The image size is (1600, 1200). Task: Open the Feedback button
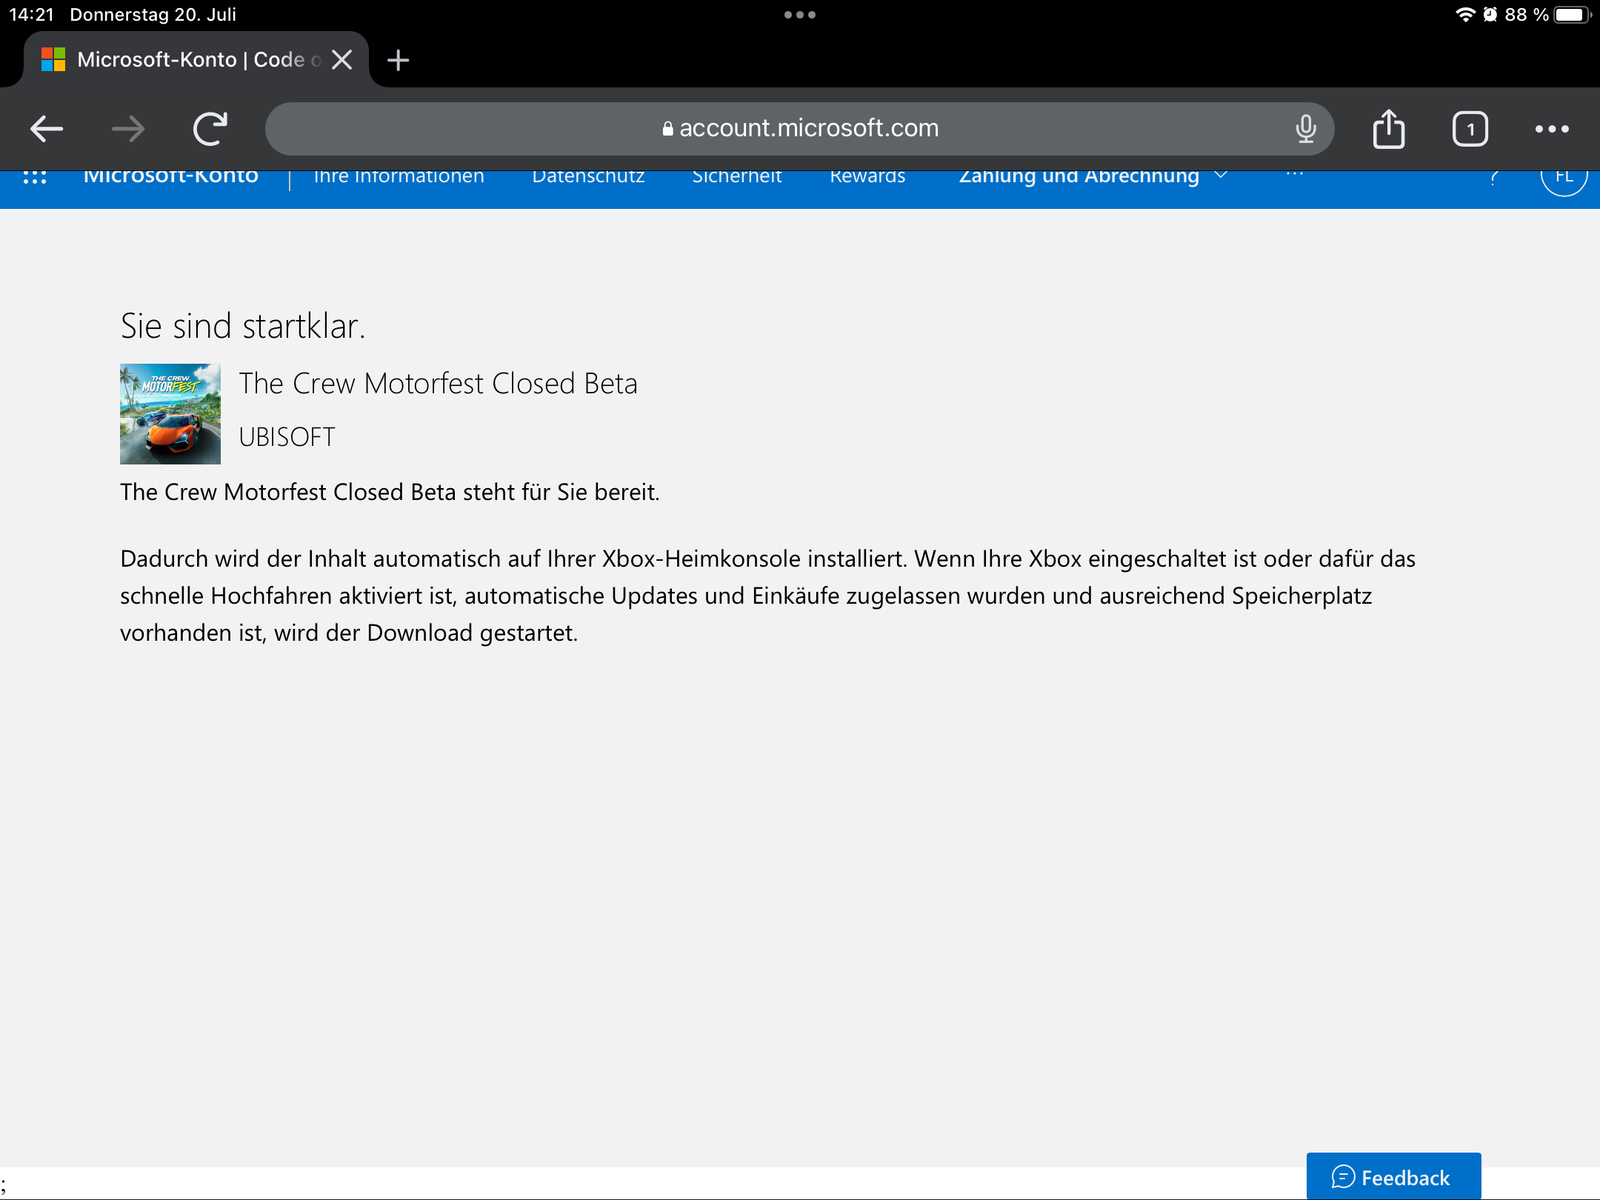coord(1393,1177)
